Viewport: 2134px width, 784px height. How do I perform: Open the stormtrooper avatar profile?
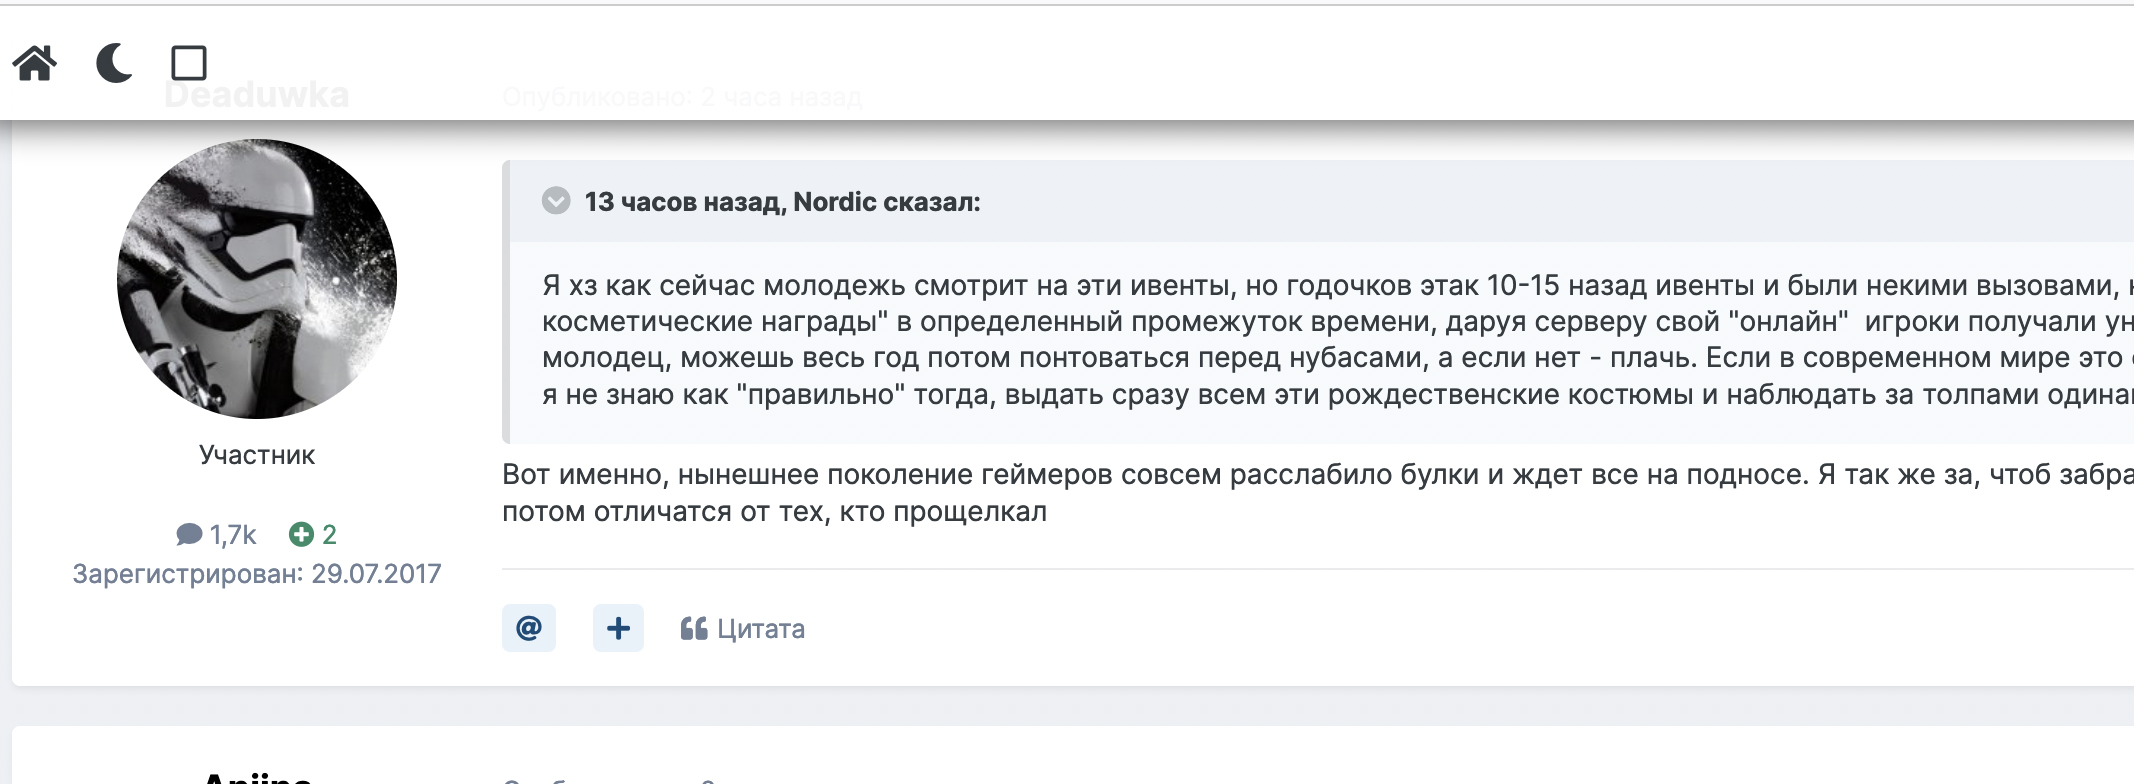[257, 279]
